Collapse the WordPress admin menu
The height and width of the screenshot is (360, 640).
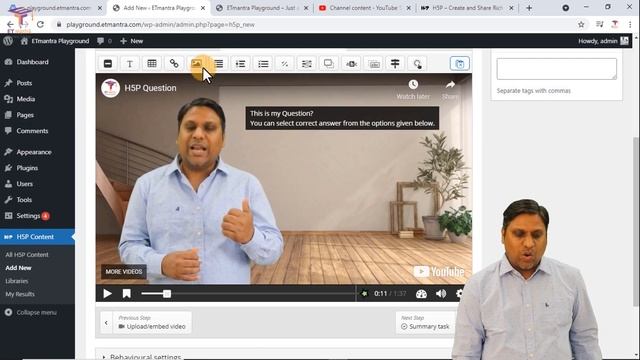click(x=31, y=312)
